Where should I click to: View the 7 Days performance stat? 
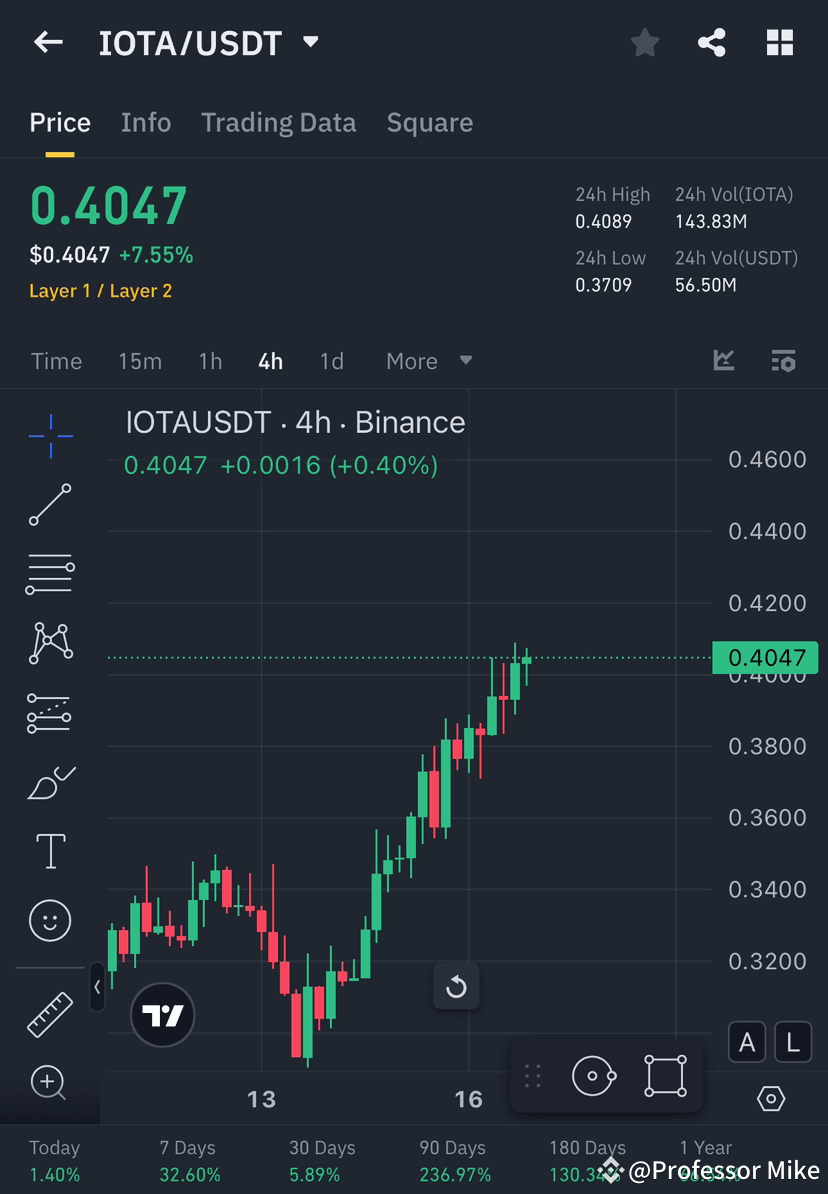coord(188,1158)
